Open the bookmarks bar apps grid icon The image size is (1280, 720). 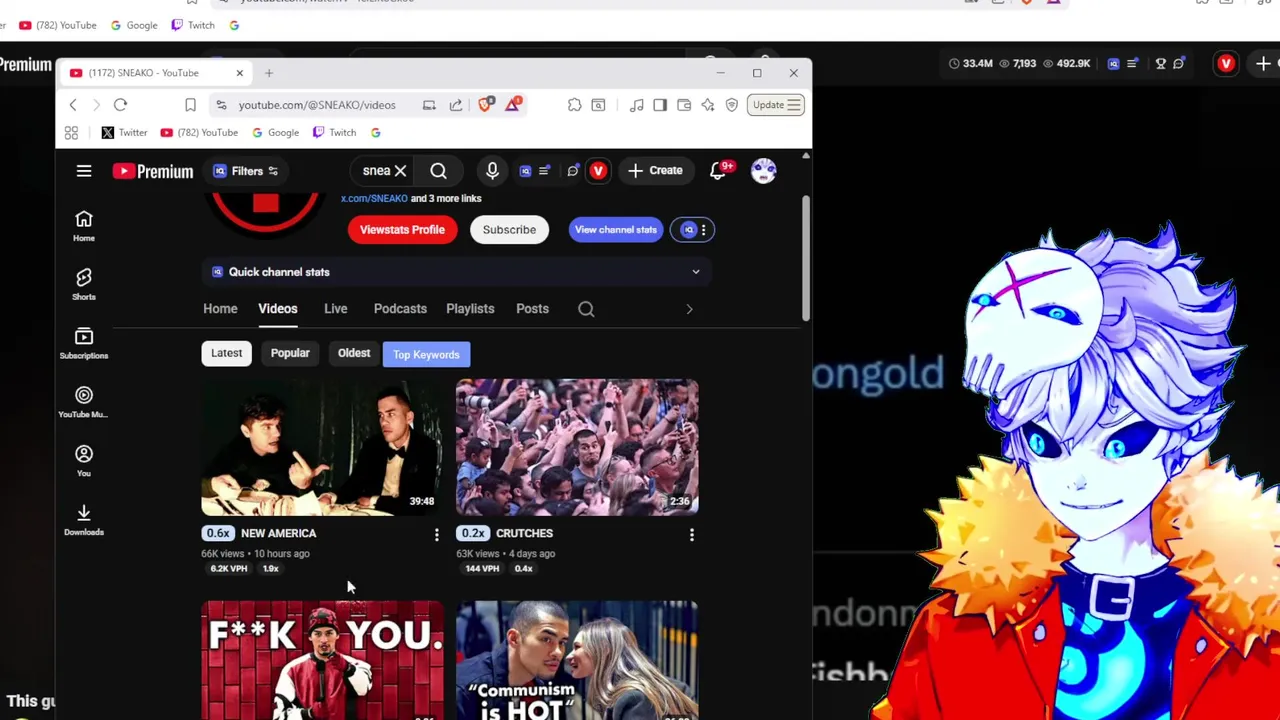tap(71, 132)
